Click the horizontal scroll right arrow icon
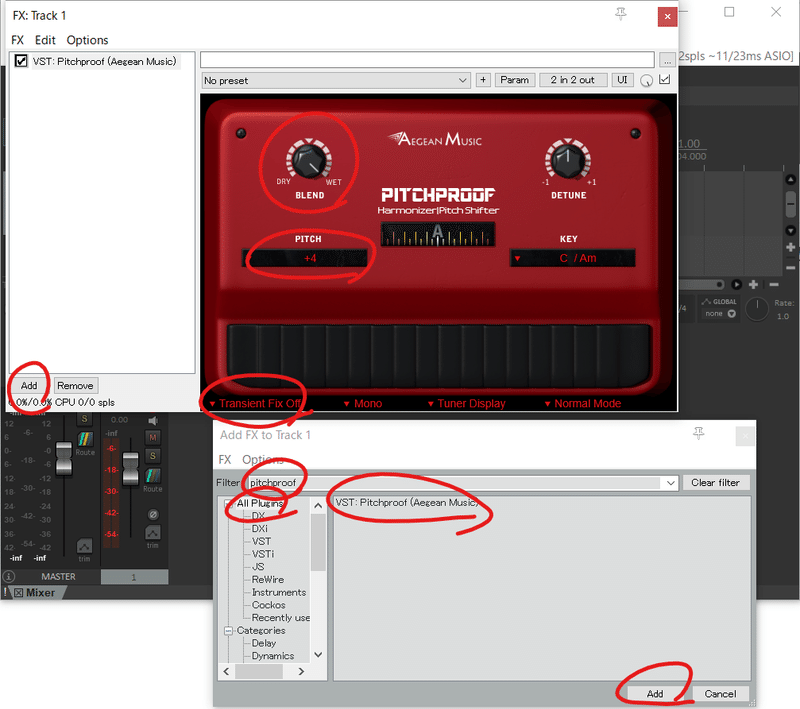 pyautogui.click(x=736, y=284)
